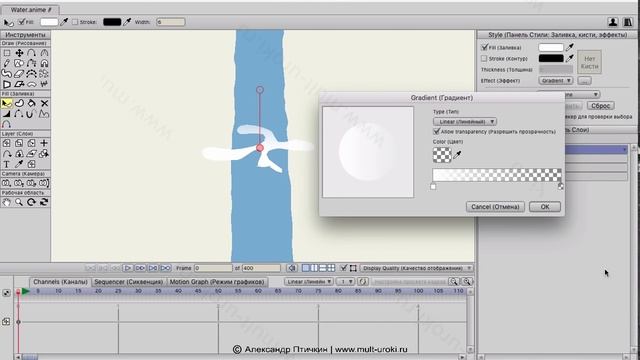The image size is (640, 360).
Task: Pick the Freehand pencil draw tool
Action: point(7,63)
